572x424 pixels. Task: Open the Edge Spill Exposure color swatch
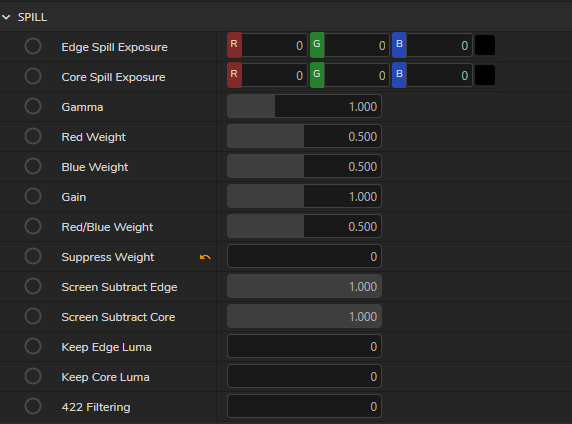coord(485,45)
